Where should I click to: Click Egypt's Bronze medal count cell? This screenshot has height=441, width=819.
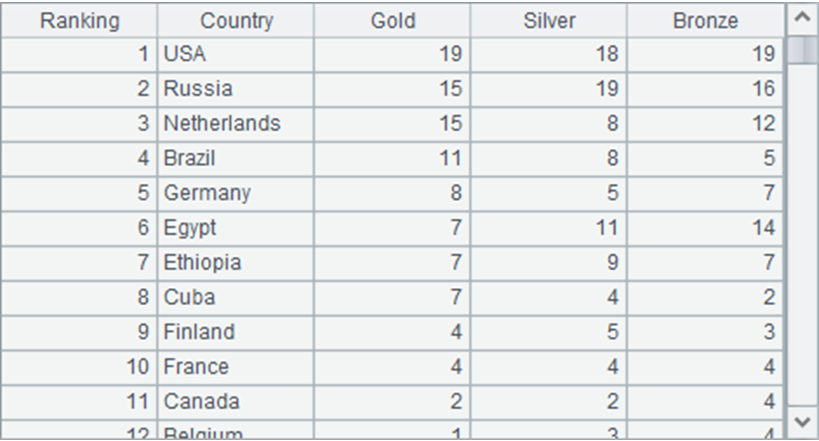[x=706, y=228]
